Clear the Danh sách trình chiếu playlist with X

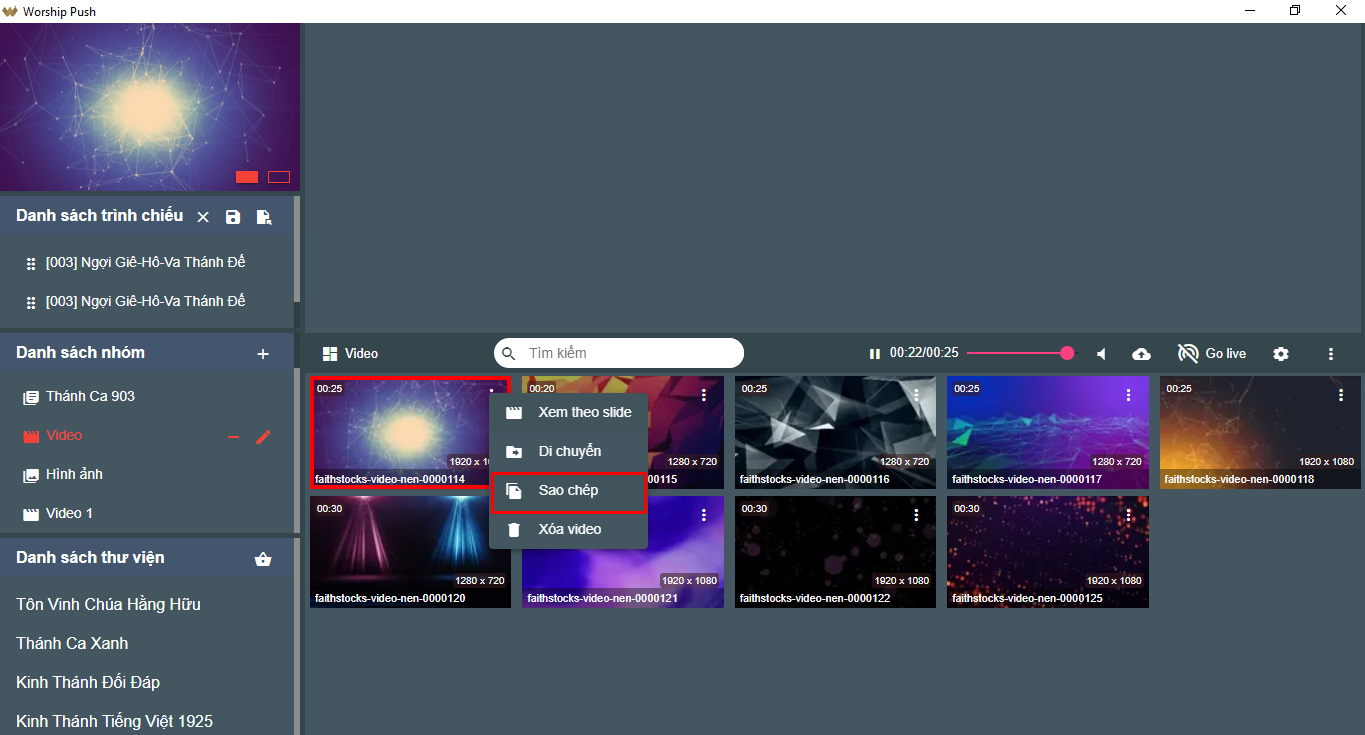(x=203, y=217)
